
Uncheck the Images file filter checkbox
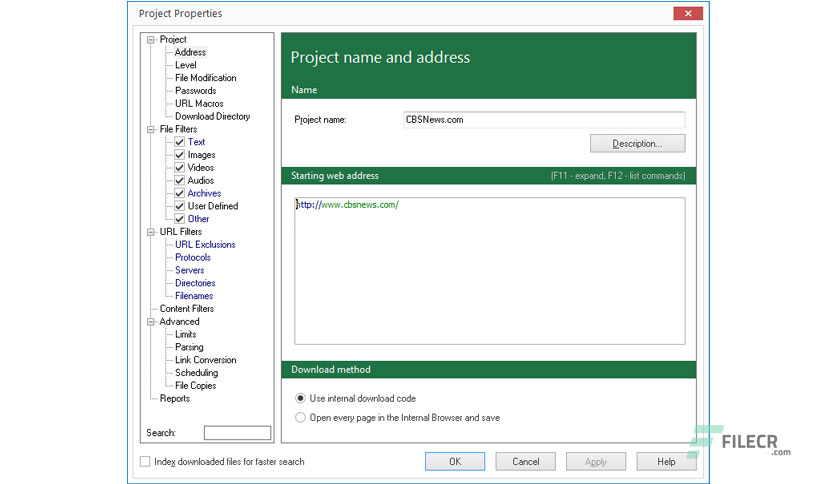pyautogui.click(x=180, y=155)
